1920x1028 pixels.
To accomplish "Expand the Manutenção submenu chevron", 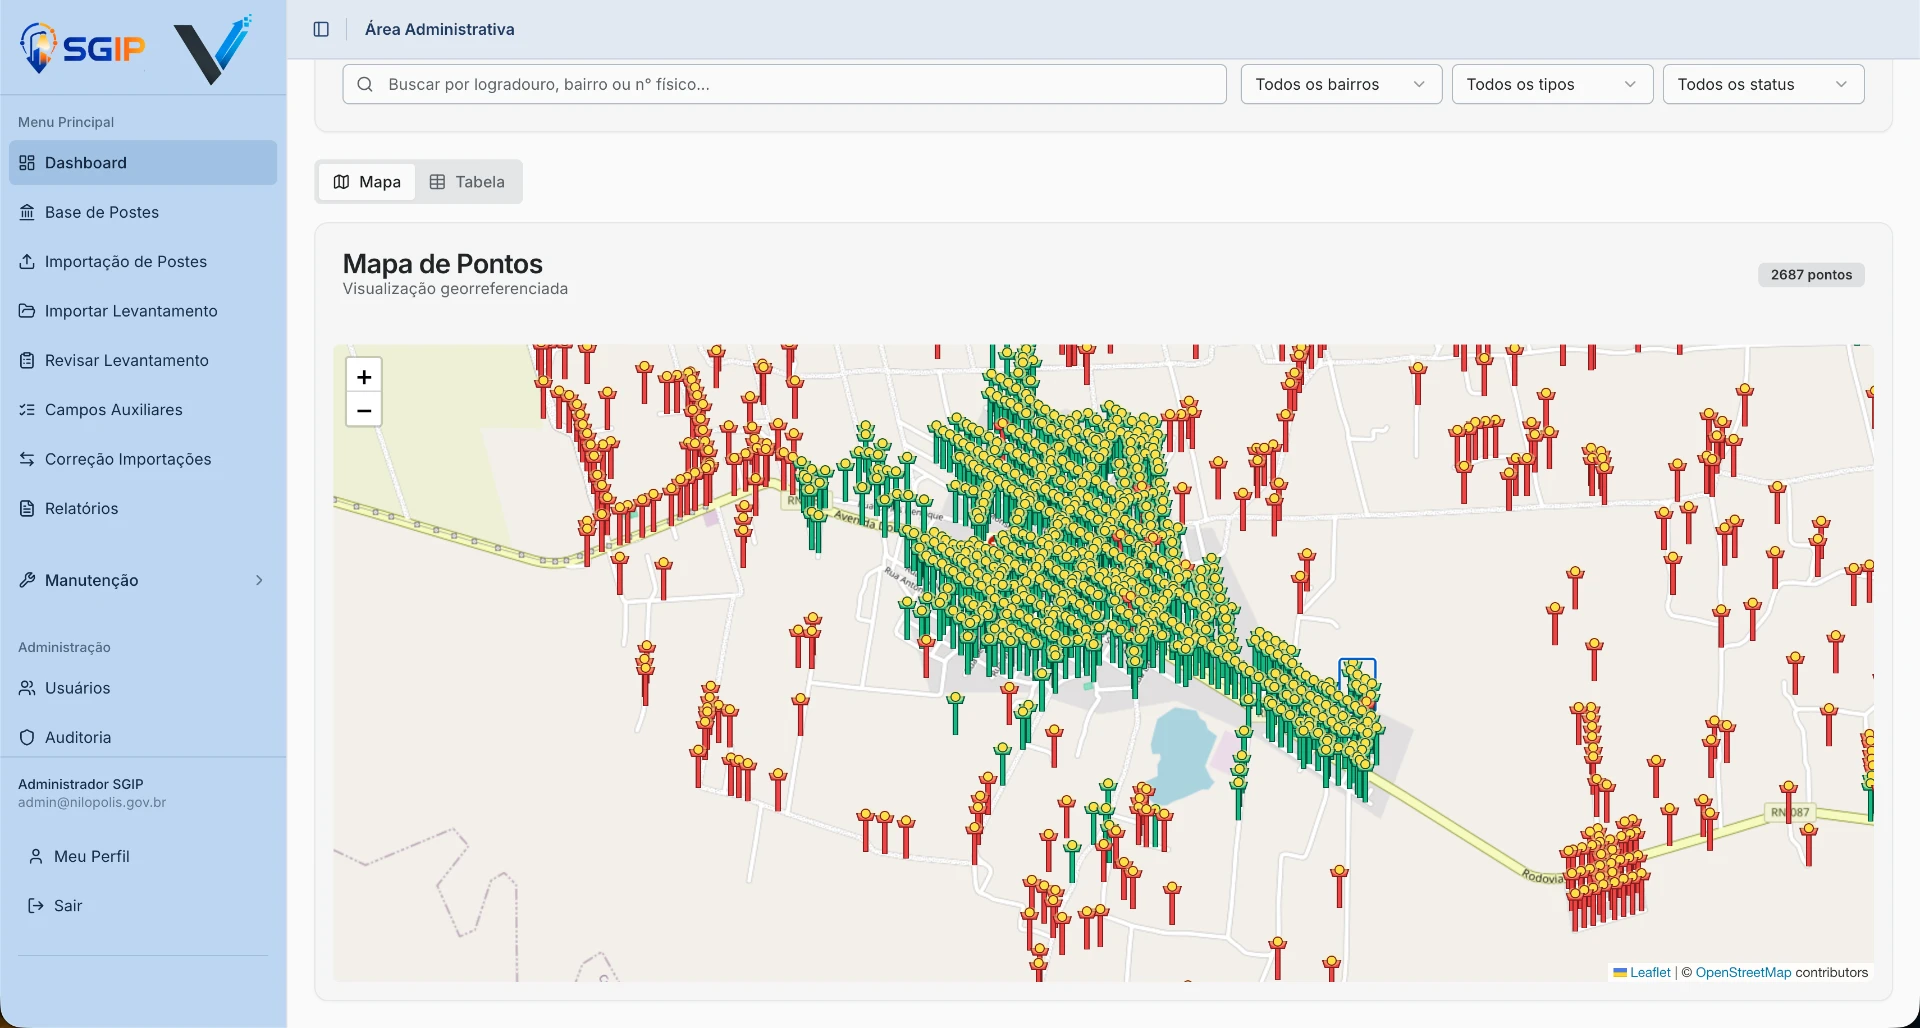I will [259, 580].
